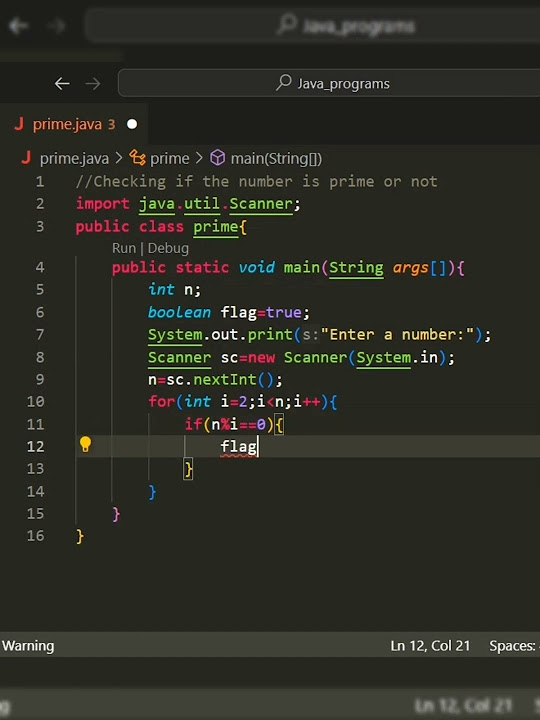Screen dimensions: 540x720
Task: Click the Java file icon on the tab
Action: [x=19, y=124]
